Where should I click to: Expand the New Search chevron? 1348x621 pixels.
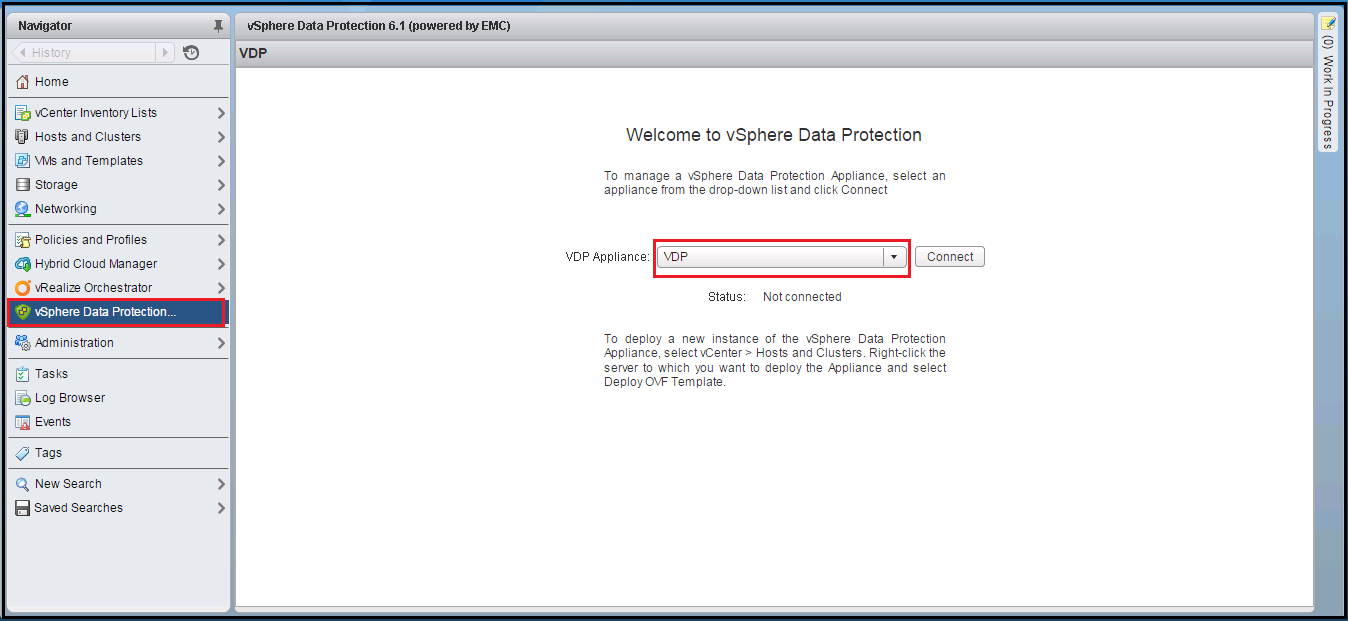[x=221, y=484]
